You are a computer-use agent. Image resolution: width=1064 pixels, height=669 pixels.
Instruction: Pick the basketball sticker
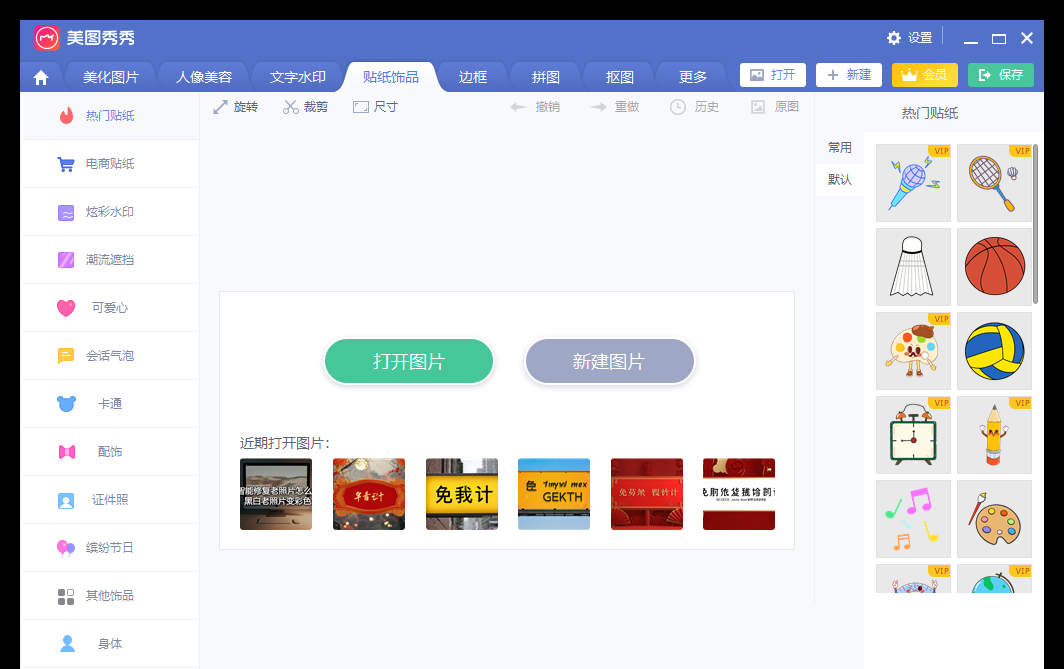[x=994, y=267]
